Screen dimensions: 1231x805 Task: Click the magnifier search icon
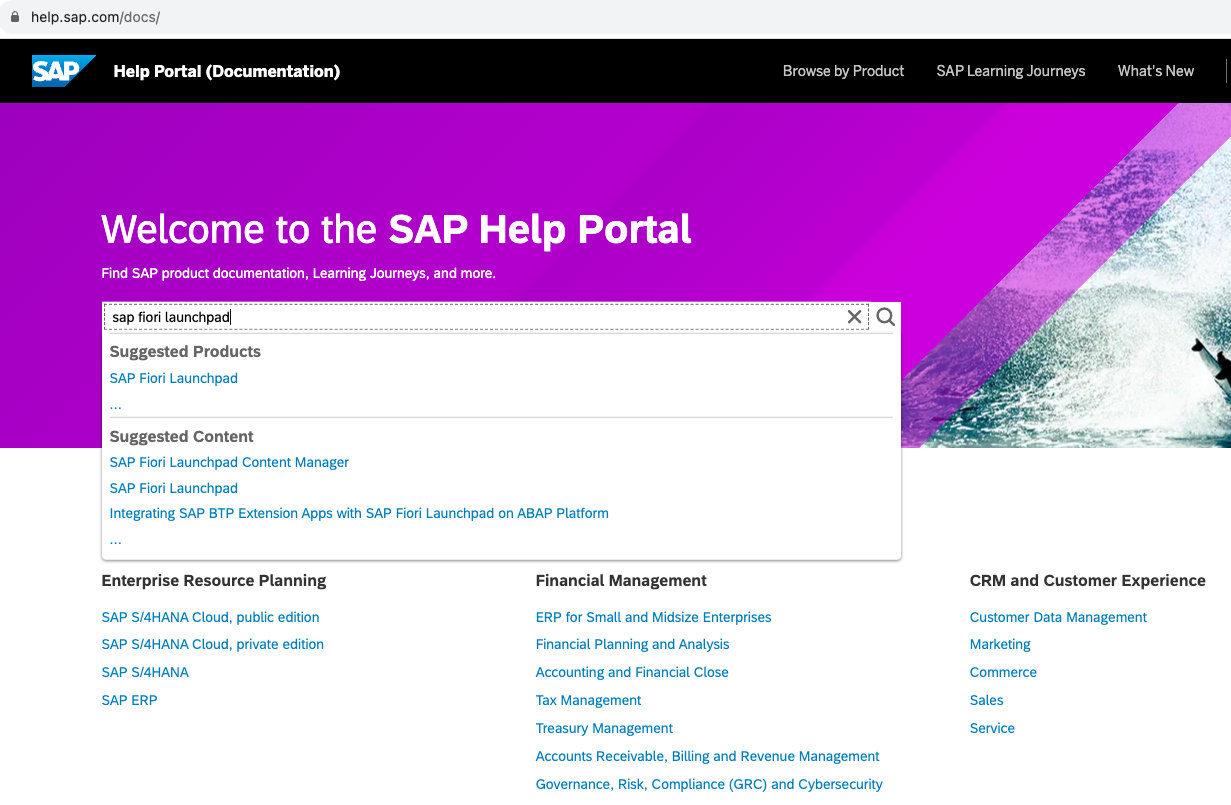coord(886,317)
